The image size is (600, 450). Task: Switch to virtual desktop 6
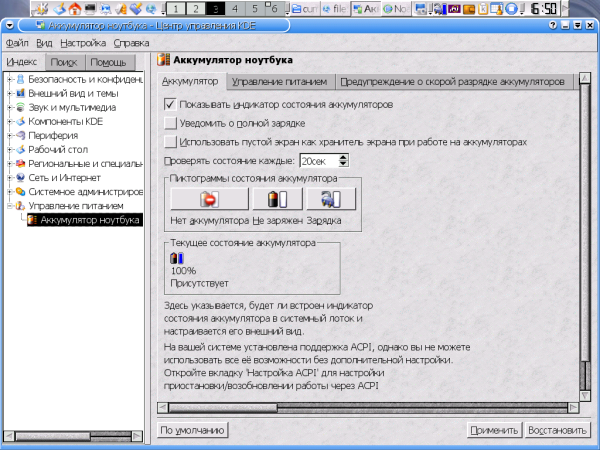(x=274, y=8)
